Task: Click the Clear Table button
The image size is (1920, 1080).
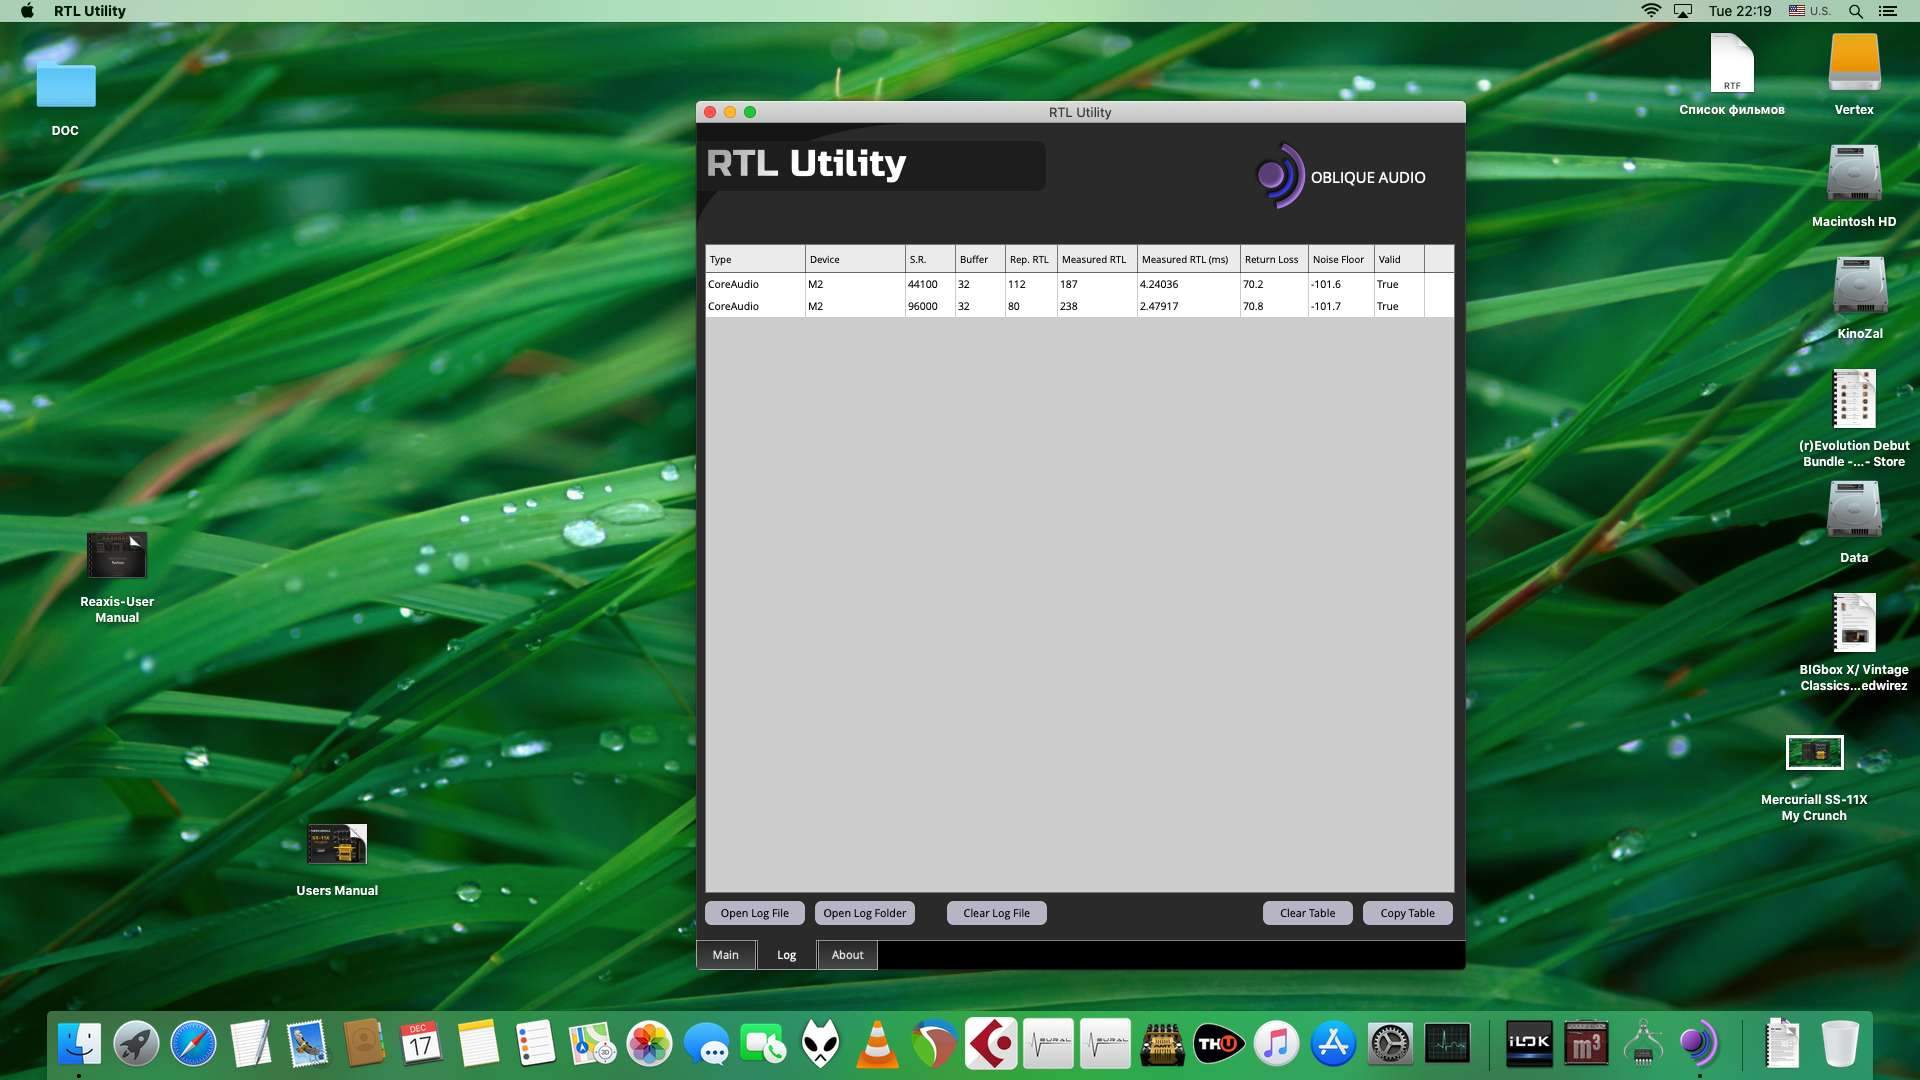Action: pos(1307,913)
